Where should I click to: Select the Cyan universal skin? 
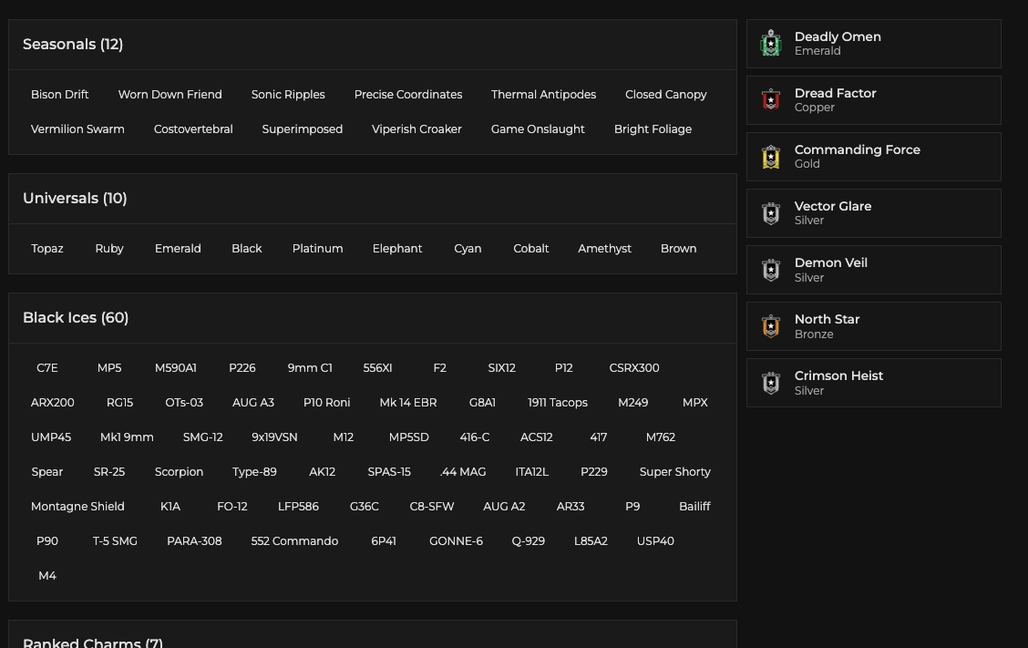point(467,249)
